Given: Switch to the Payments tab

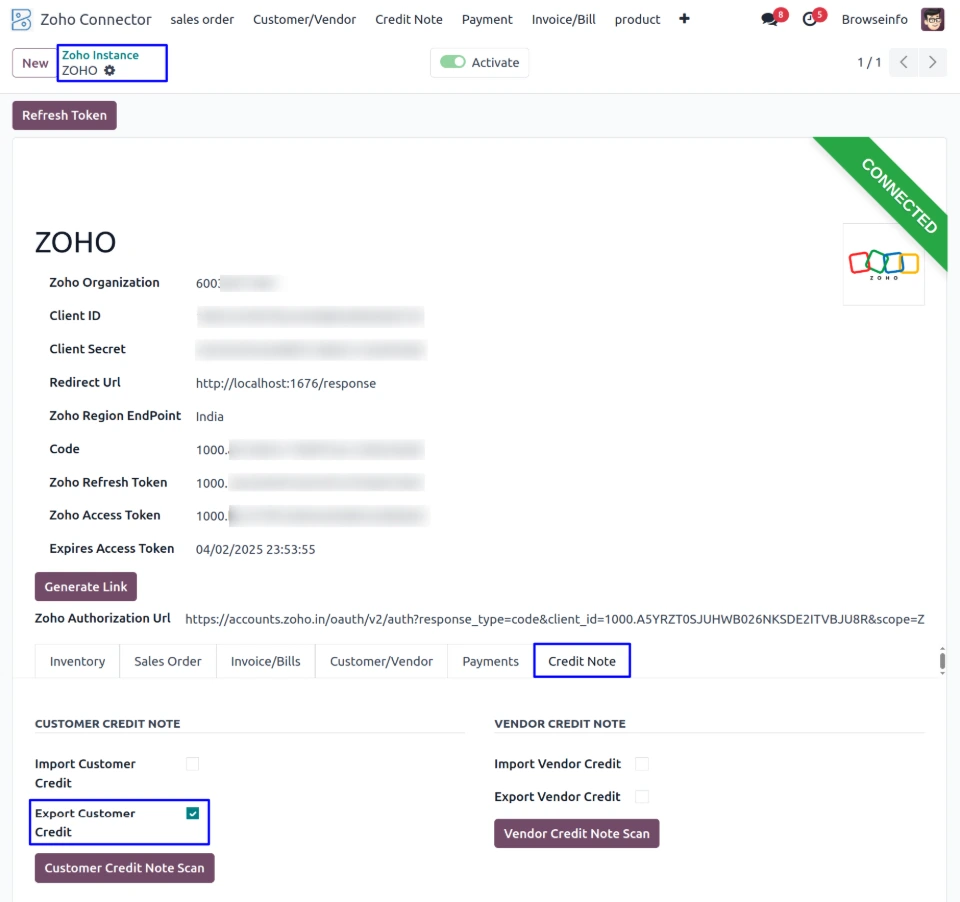Looking at the screenshot, I should (x=490, y=661).
